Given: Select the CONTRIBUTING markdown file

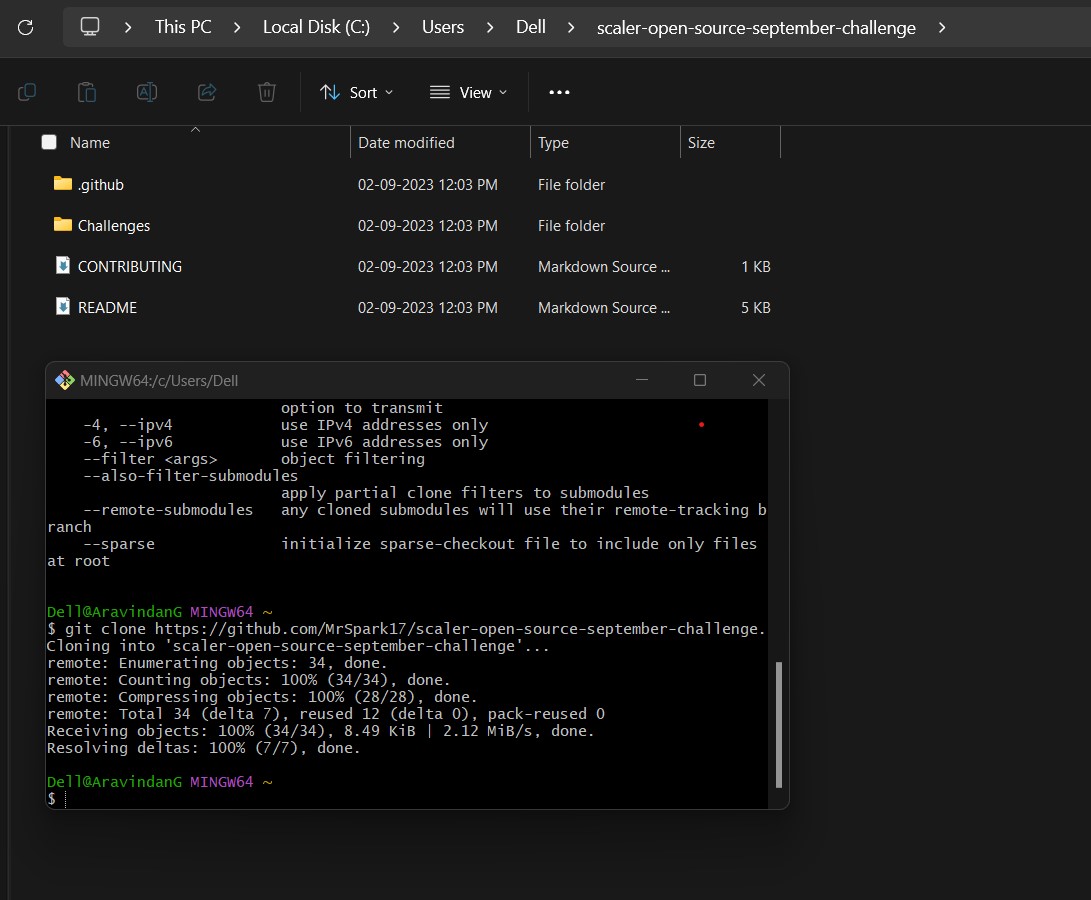Looking at the screenshot, I should [129, 266].
